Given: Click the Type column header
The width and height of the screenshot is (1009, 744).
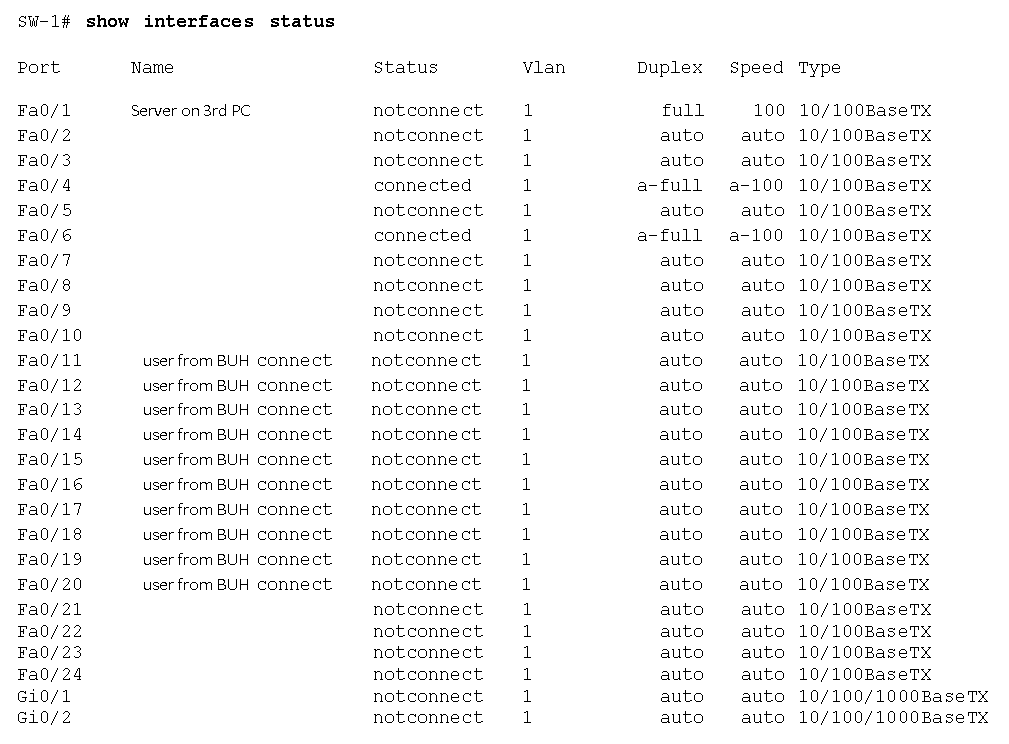Looking at the screenshot, I should (819, 68).
